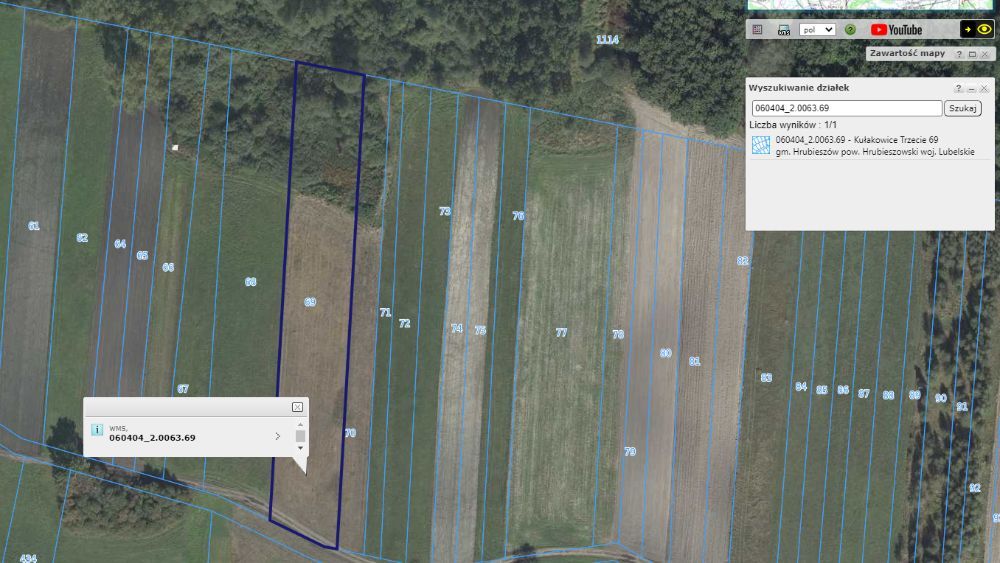The width and height of the screenshot is (1000, 563).
Task: Click the yellow arrow icon
Action: [x=967, y=29]
